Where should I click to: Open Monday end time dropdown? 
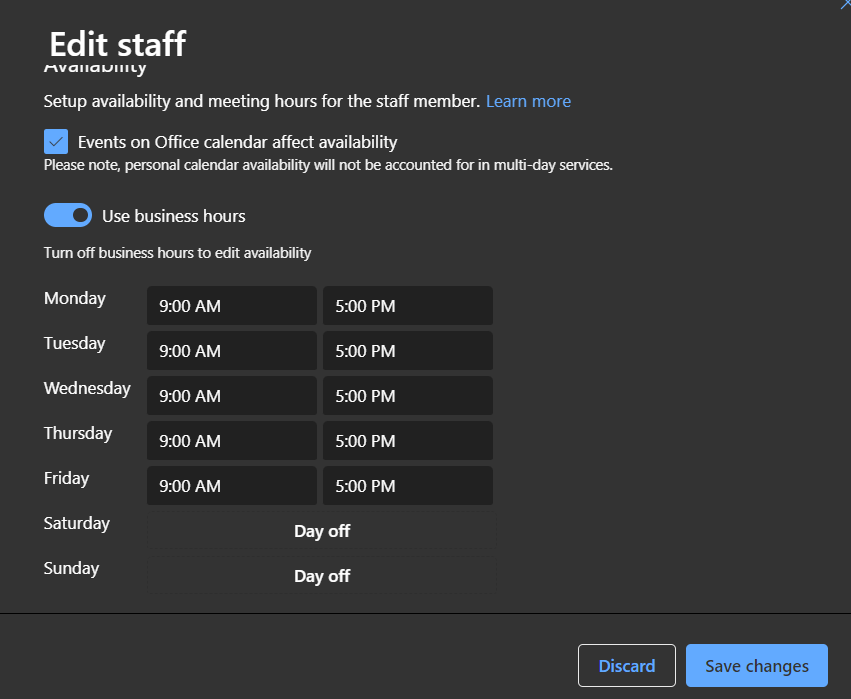407,306
